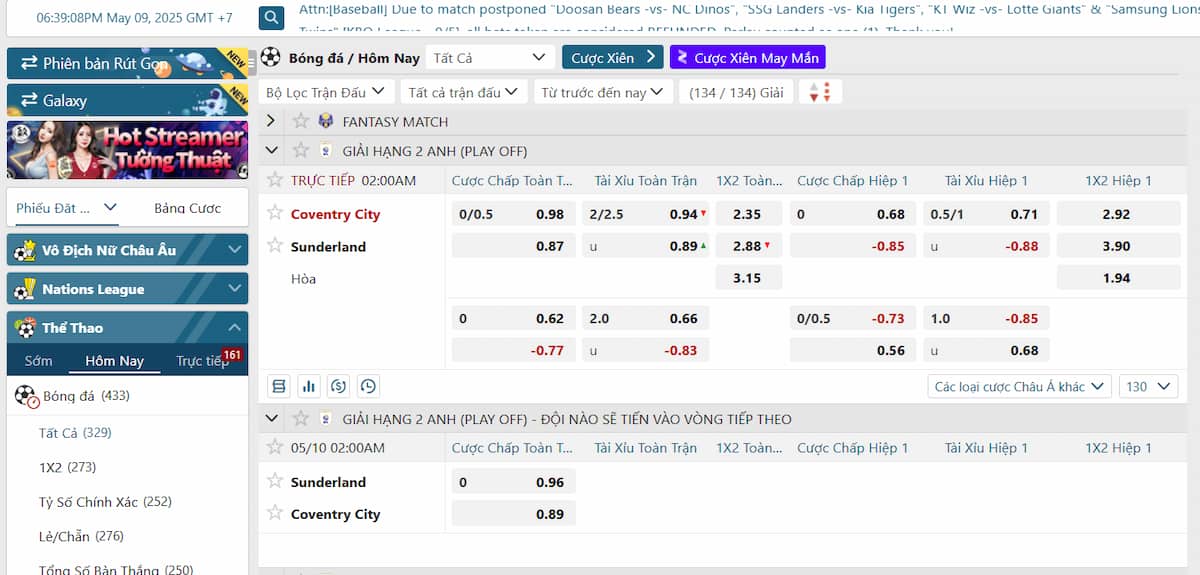Viewport: 1200px width, 575px height.
Task: Click the Nations League trophy icon
Action: [24, 289]
